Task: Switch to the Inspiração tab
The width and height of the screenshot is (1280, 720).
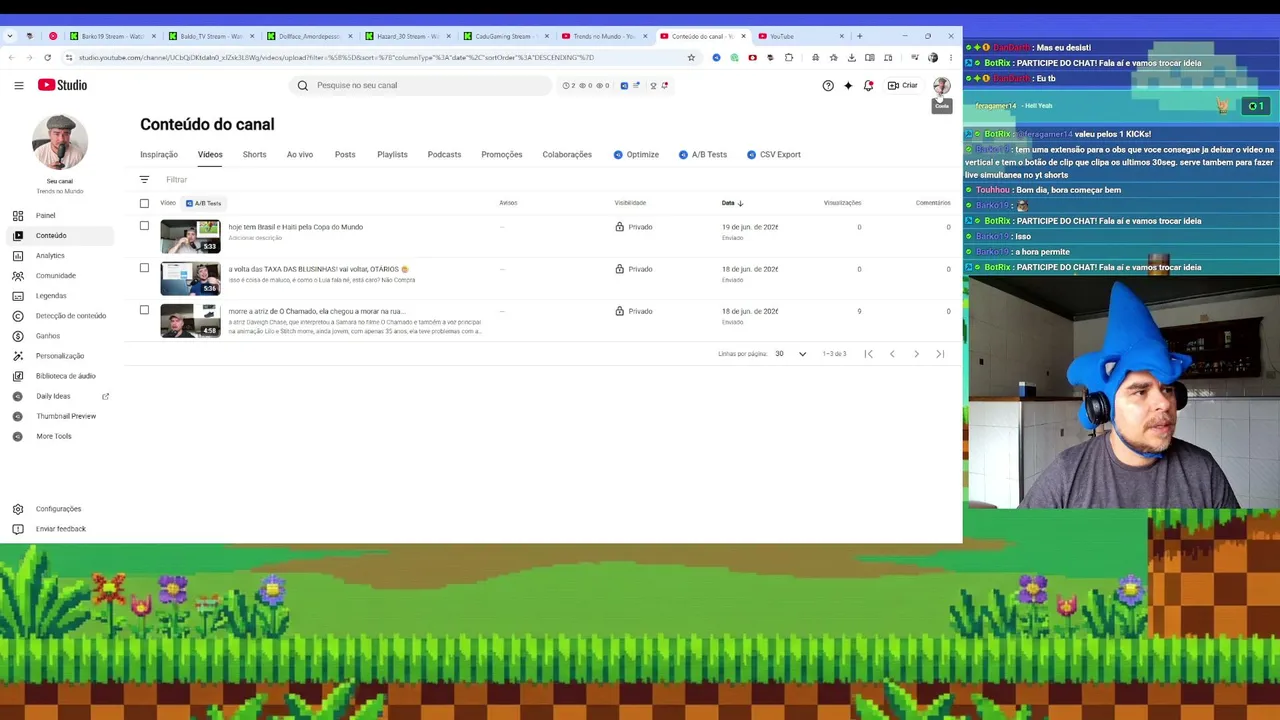Action: coord(159,155)
